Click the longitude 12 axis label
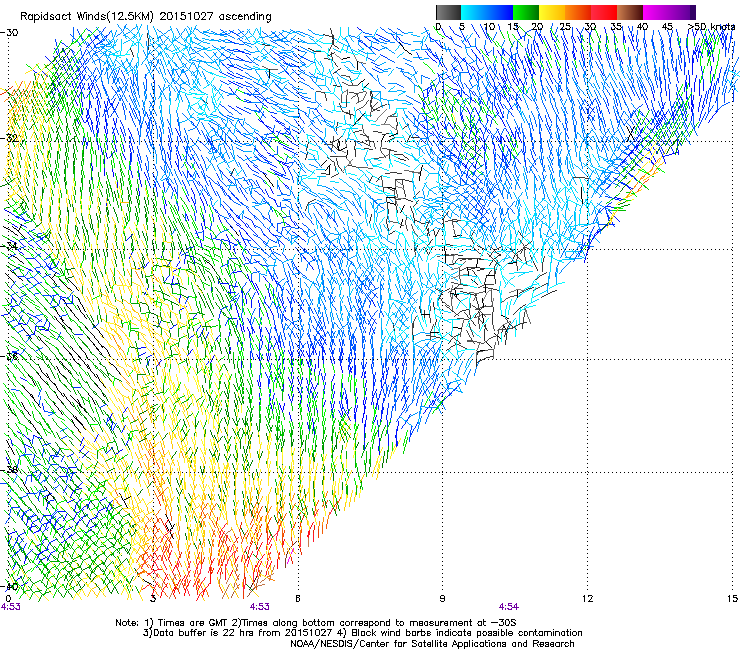 (x=587, y=599)
